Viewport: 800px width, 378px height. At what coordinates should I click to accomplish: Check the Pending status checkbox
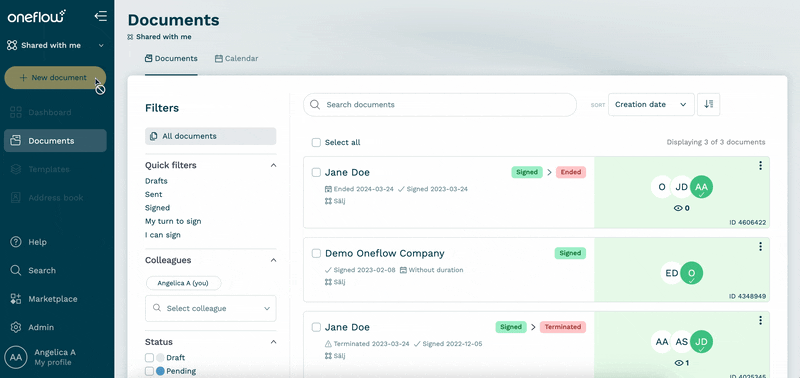click(149, 371)
